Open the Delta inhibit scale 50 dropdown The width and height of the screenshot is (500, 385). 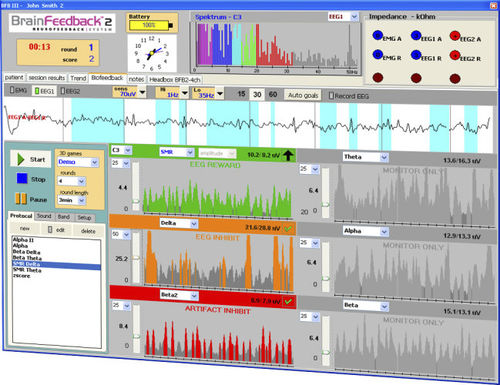(x=126, y=235)
